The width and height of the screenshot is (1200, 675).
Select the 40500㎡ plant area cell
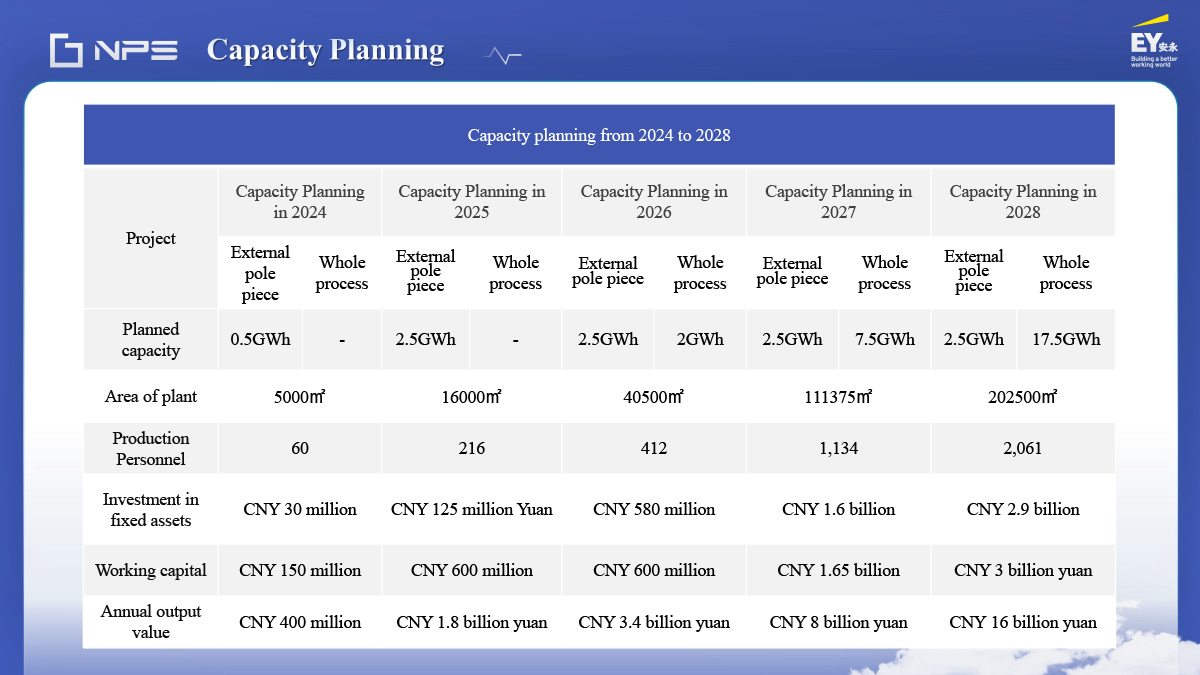pyautogui.click(x=654, y=397)
